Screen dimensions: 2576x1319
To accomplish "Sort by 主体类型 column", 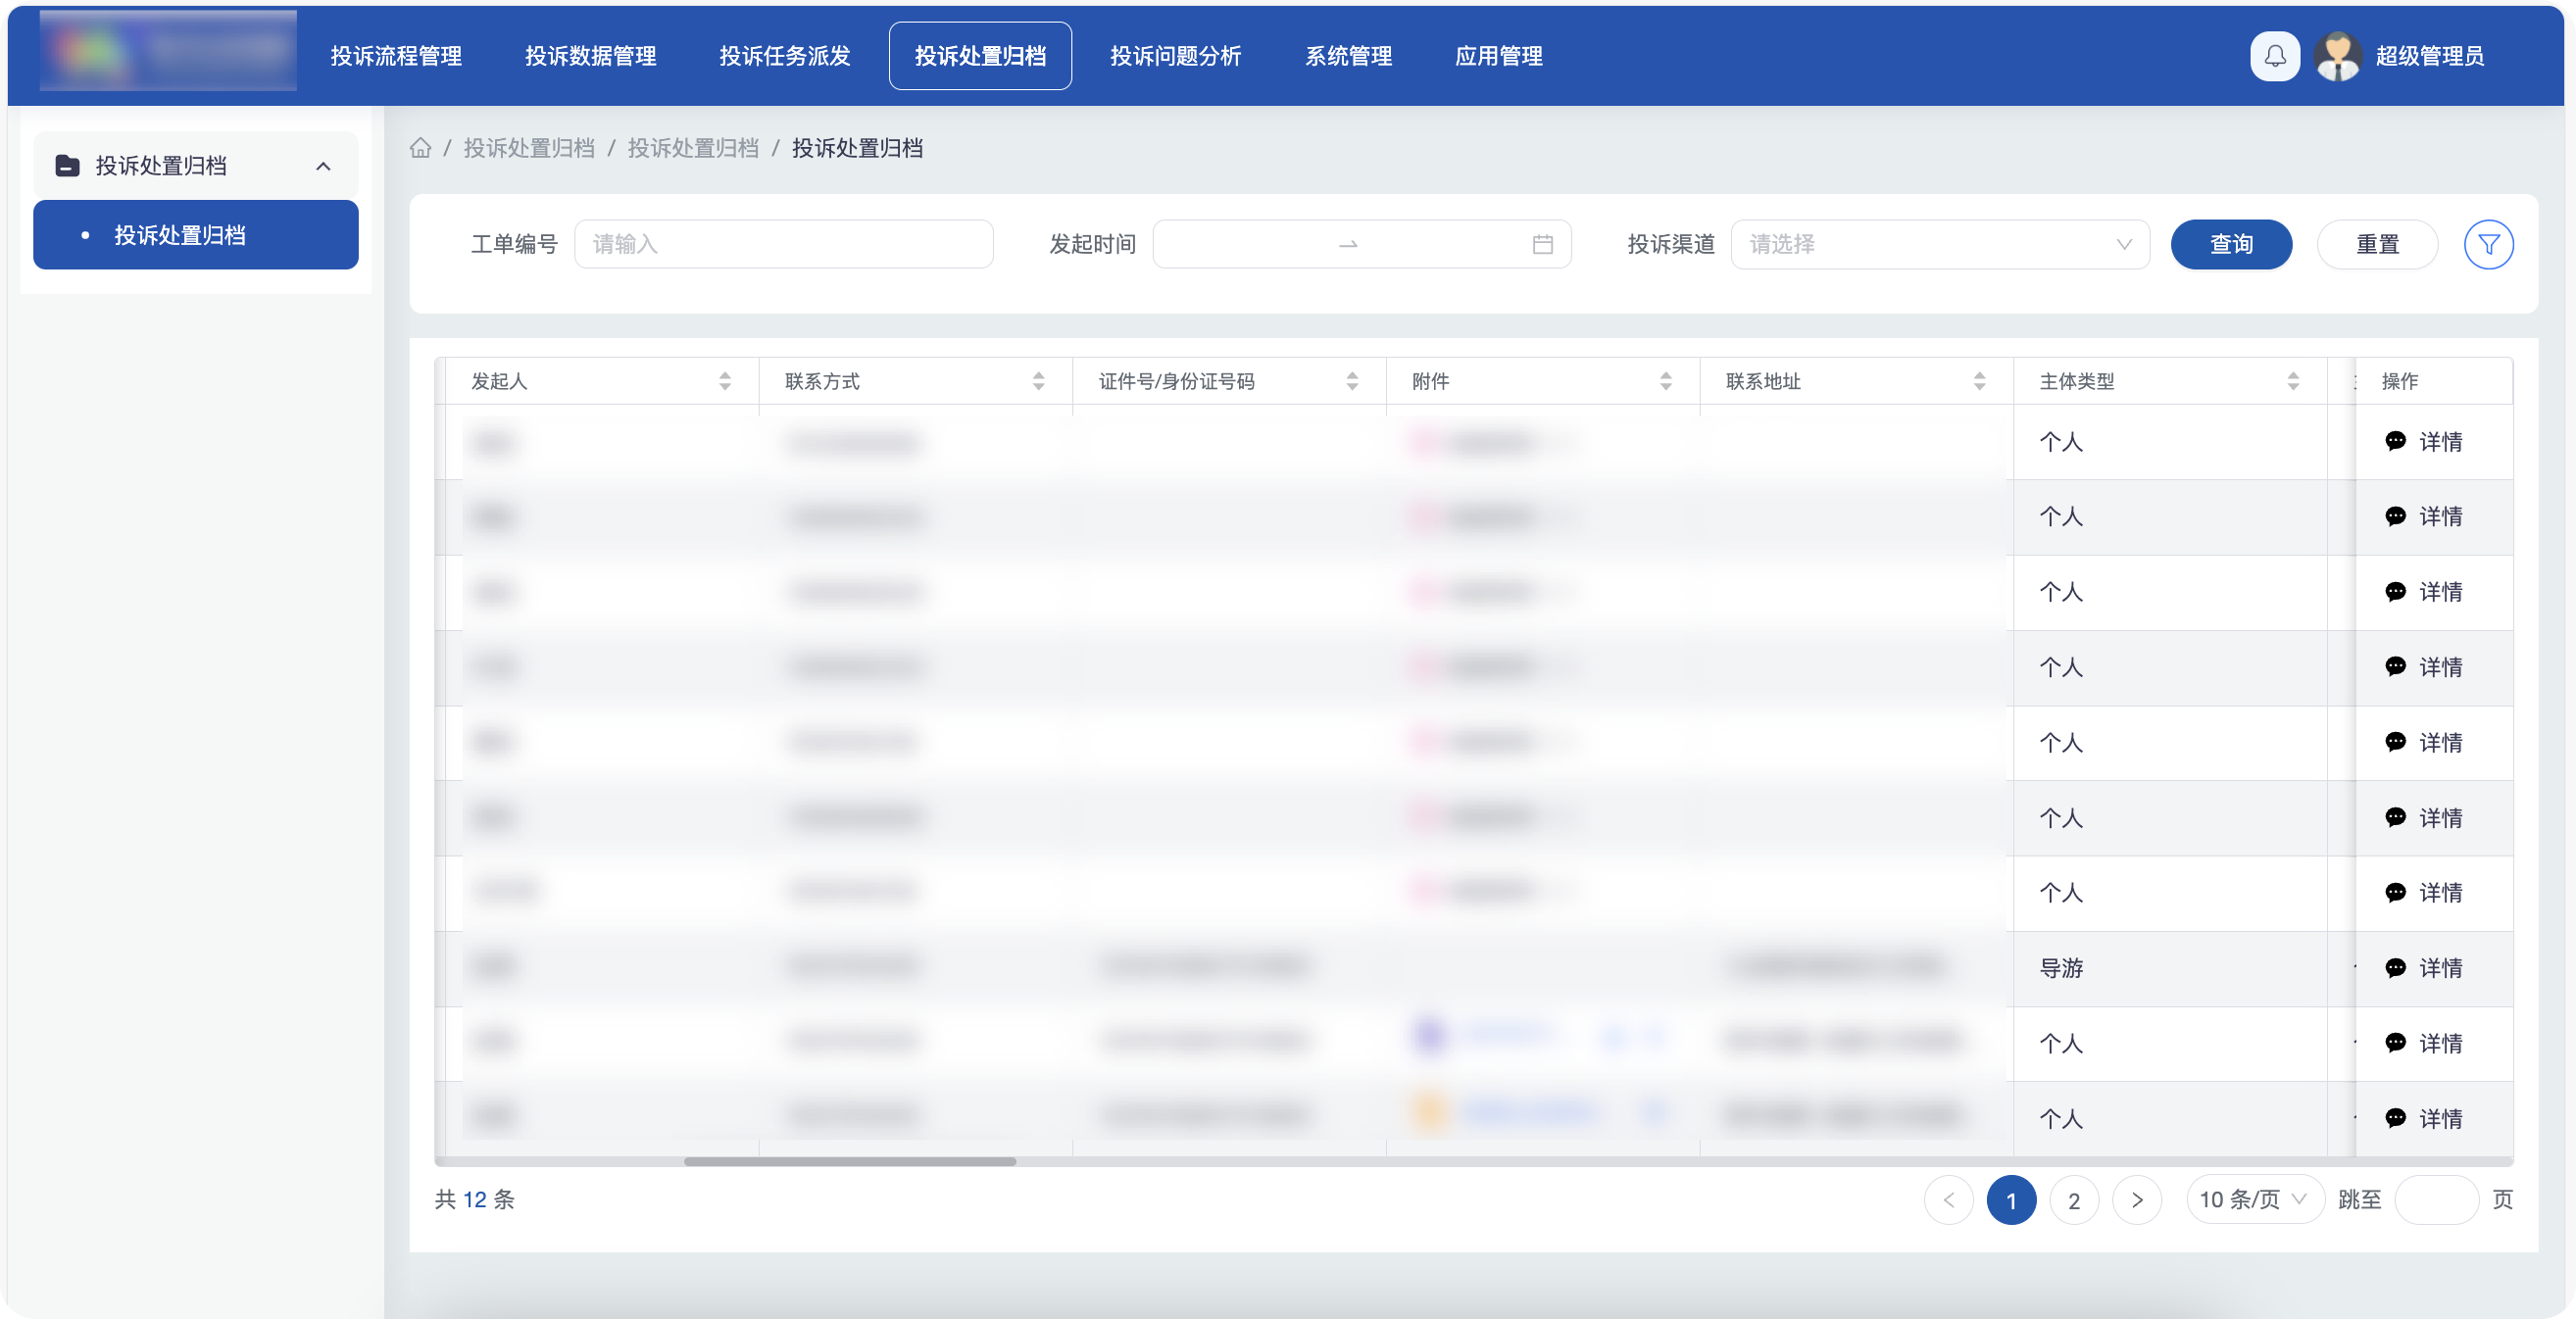I will tap(2293, 381).
